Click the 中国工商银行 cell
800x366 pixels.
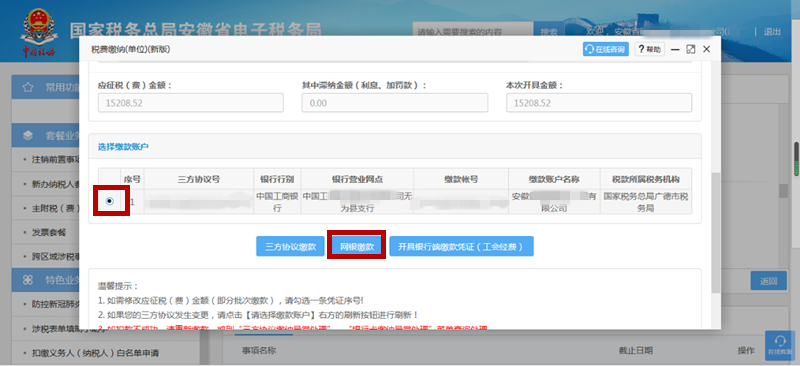(x=277, y=202)
